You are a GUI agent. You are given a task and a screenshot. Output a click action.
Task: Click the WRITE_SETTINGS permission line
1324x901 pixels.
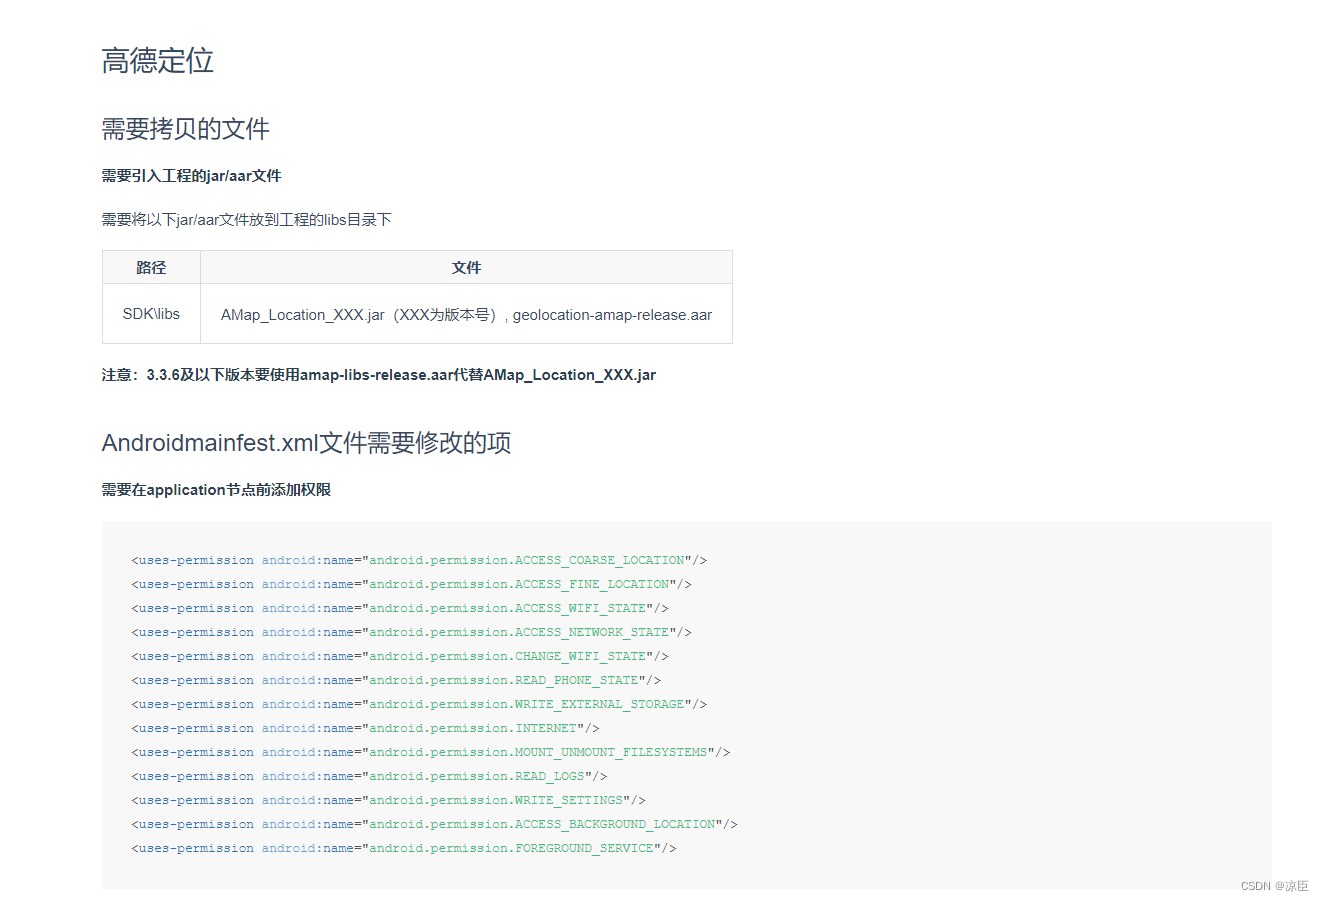pos(388,800)
